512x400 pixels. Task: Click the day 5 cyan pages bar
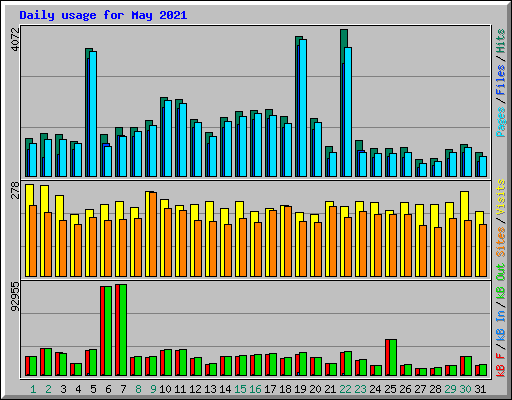pos(93,114)
